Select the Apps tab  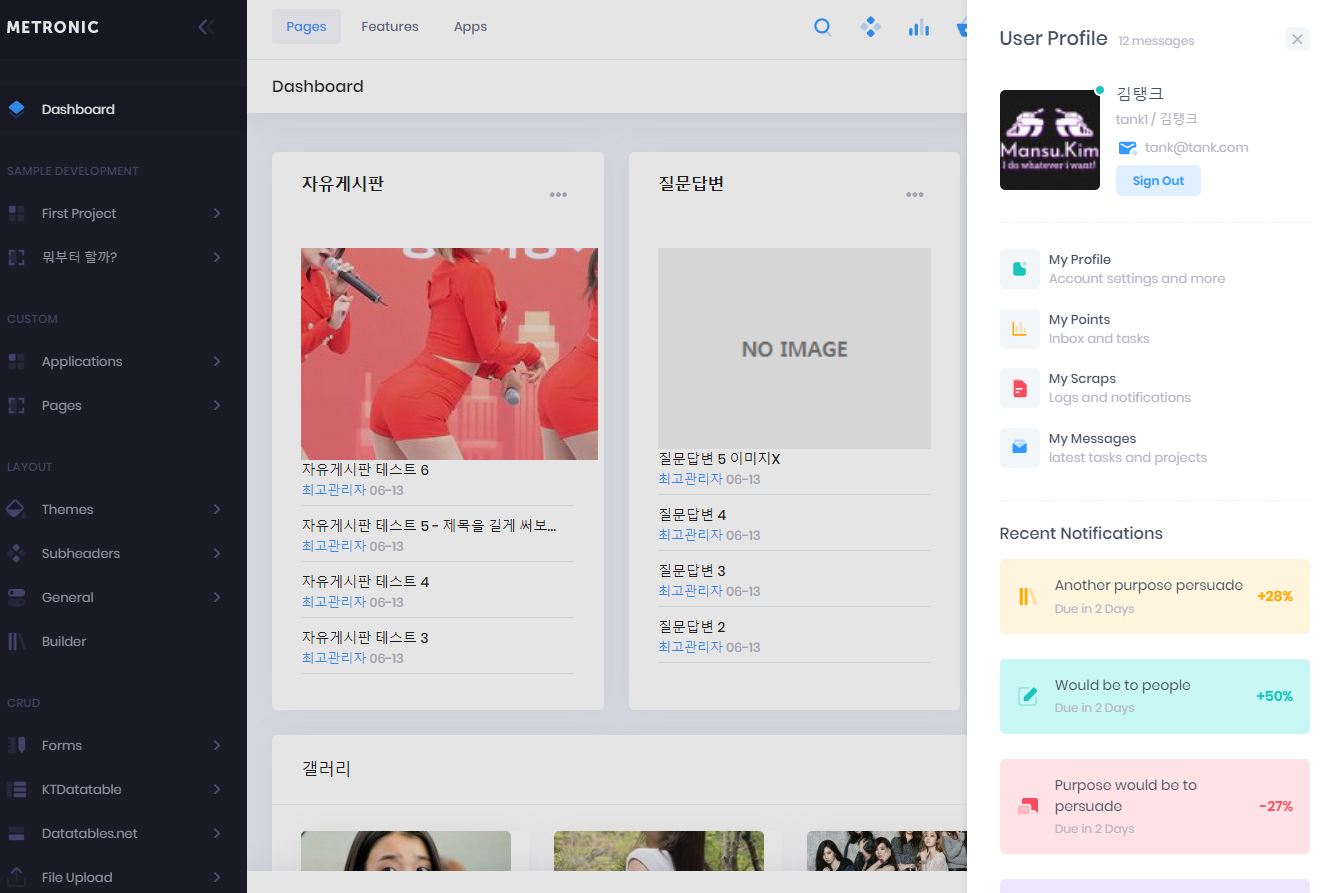470,27
